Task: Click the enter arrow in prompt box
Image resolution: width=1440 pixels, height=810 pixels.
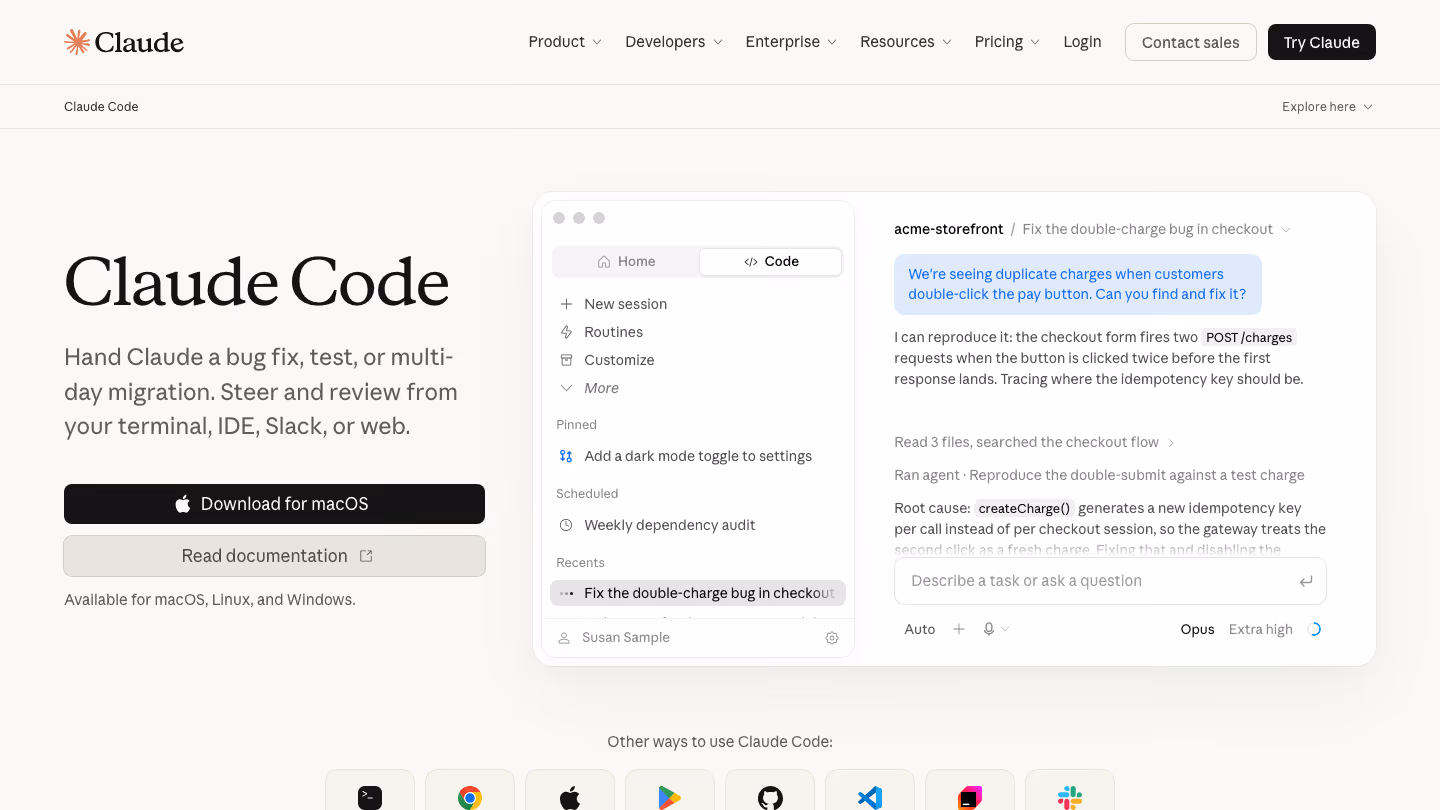Action: [1306, 581]
